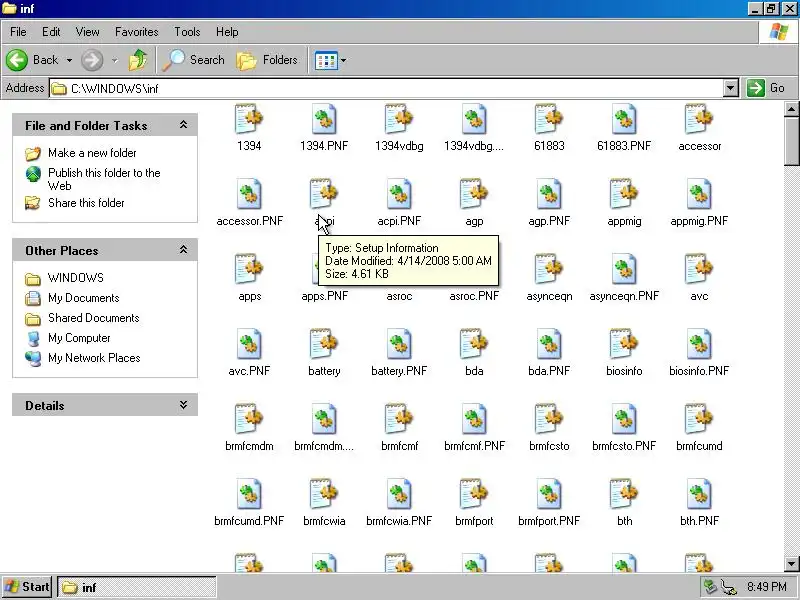Open My Documents link
This screenshot has width=800, height=600.
point(84,297)
